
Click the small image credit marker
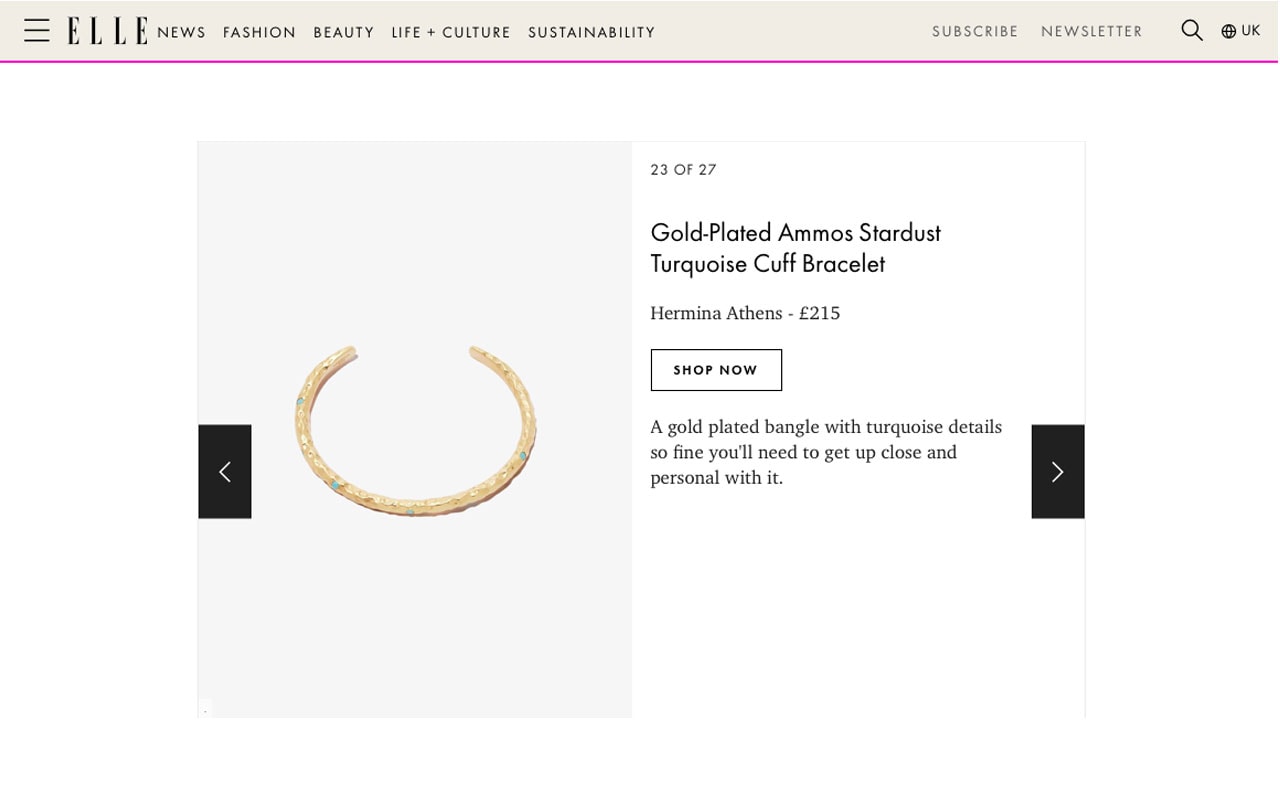click(205, 710)
